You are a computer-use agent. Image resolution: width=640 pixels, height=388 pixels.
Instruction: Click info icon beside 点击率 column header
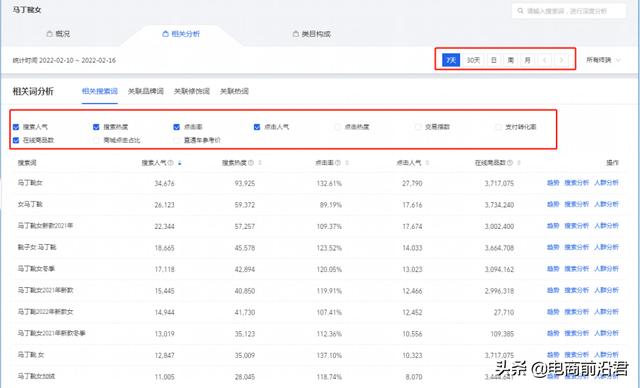tap(338, 163)
